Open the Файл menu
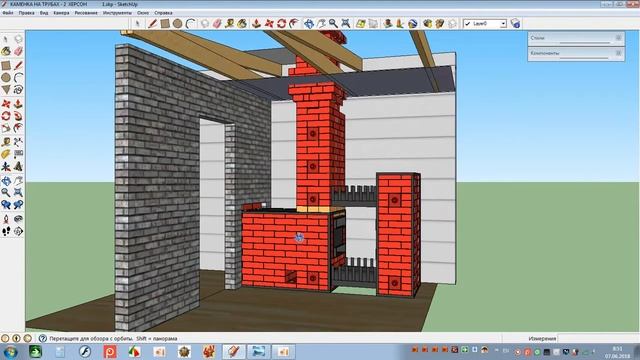640x360 pixels. (8, 13)
